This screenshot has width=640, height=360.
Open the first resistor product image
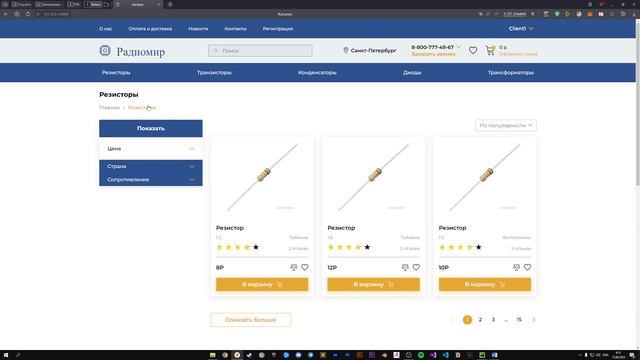[x=262, y=178]
